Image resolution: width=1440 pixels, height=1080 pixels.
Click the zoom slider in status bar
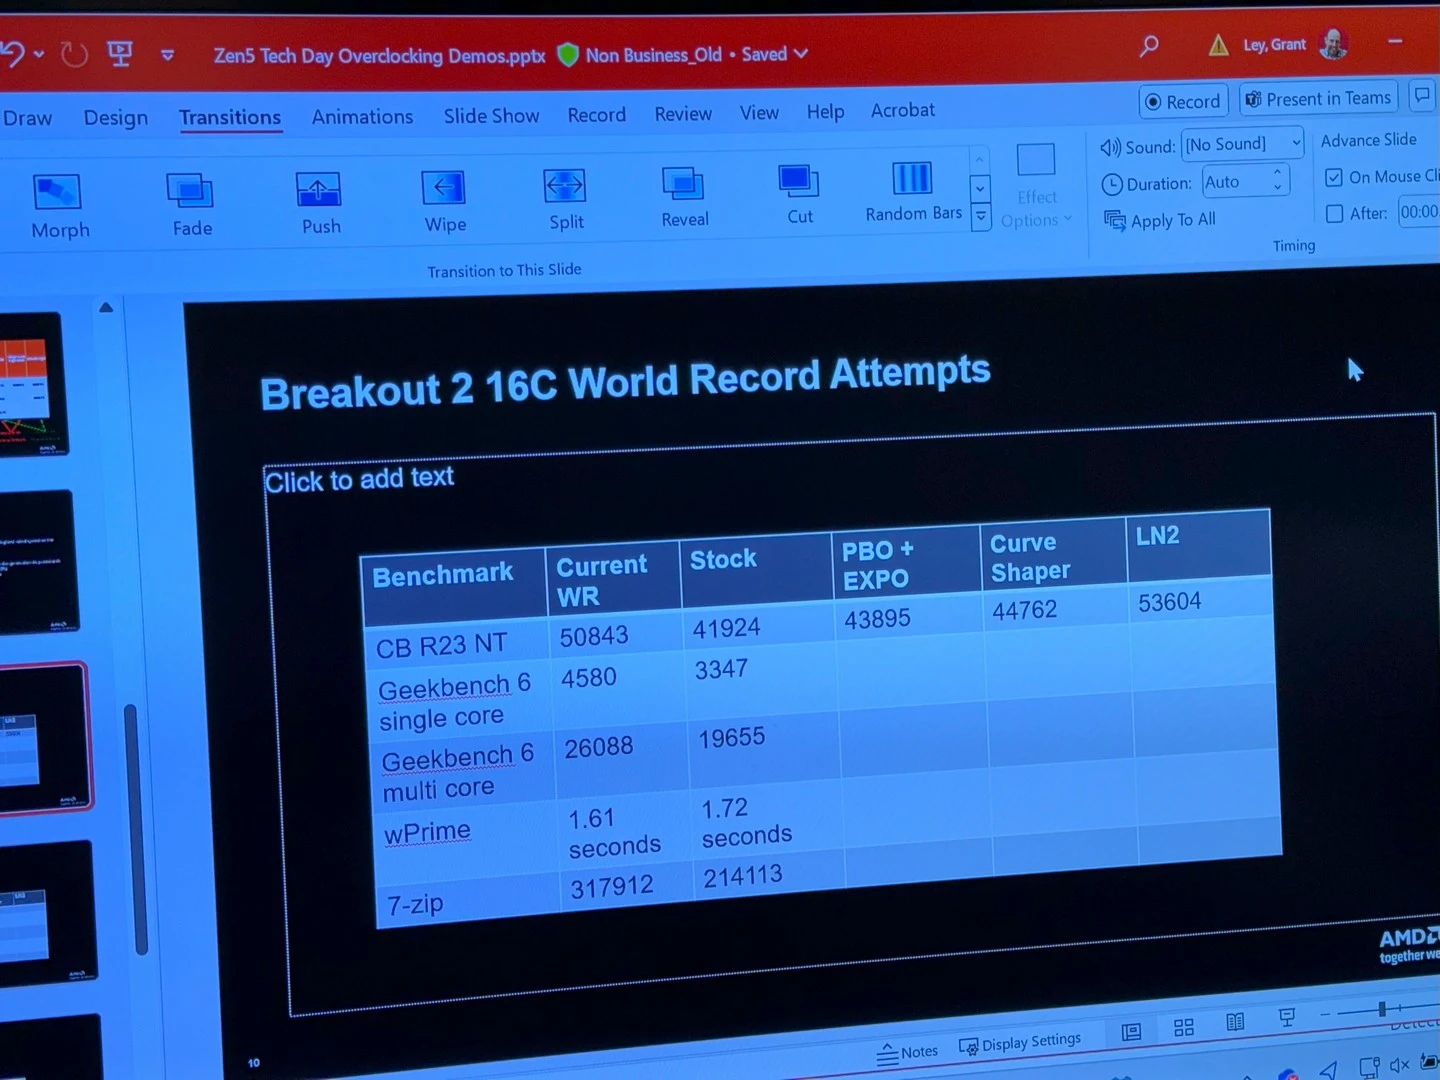point(1381,1010)
